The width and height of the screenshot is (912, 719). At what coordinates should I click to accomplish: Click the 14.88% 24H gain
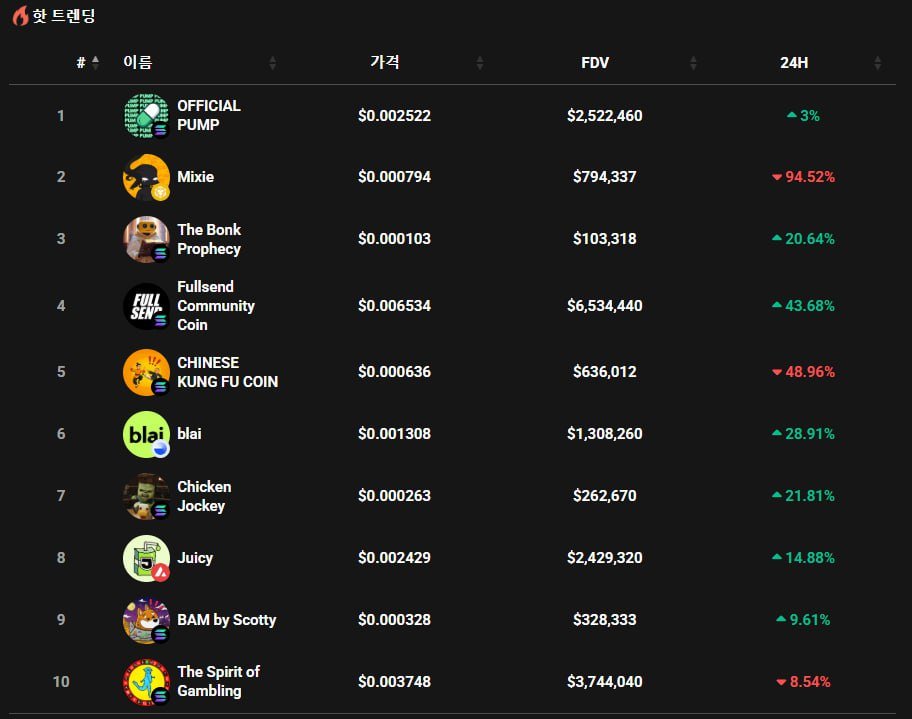click(803, 557)
